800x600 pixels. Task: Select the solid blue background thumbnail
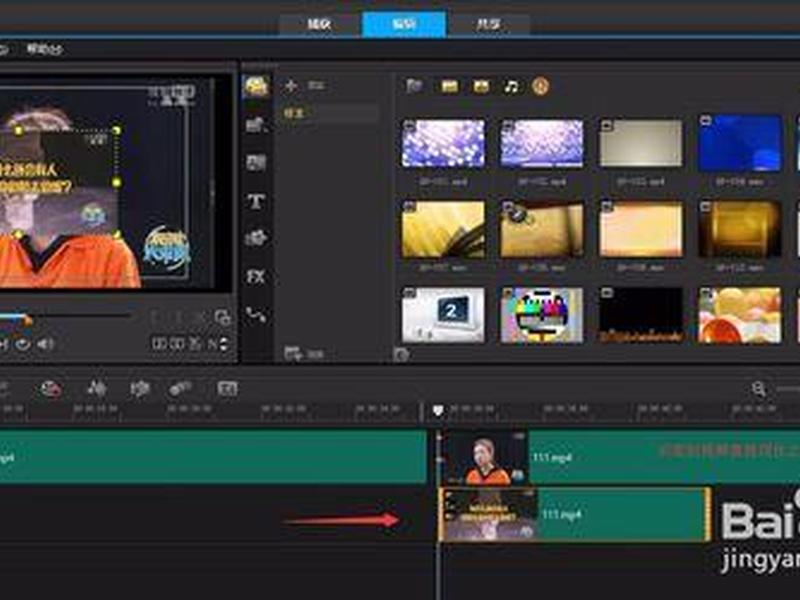tap(739, 143)
